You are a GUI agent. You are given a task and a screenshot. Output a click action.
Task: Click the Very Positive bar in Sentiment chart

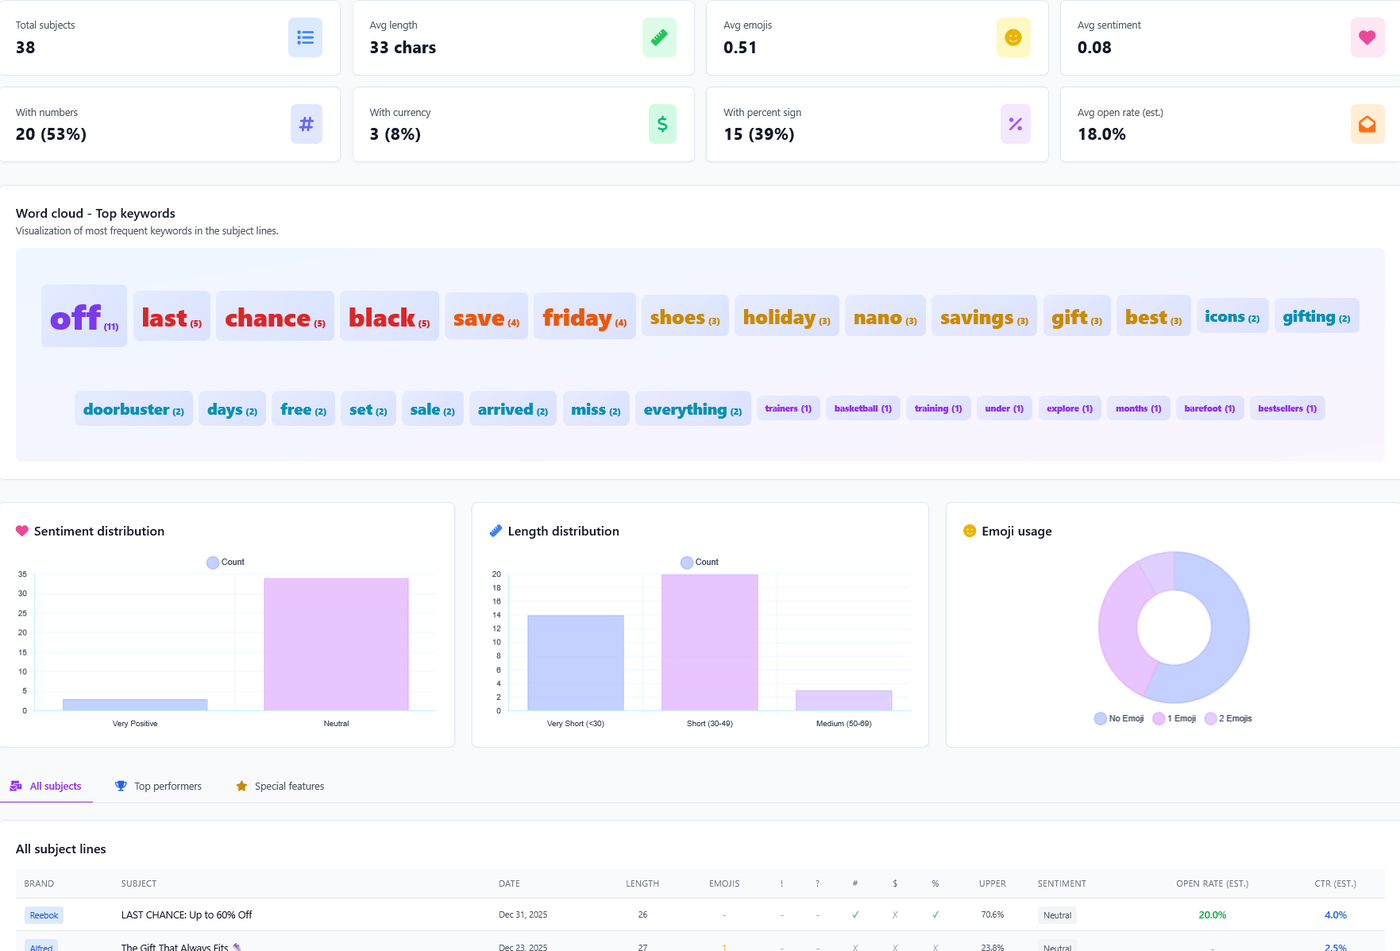pos(135,705)
